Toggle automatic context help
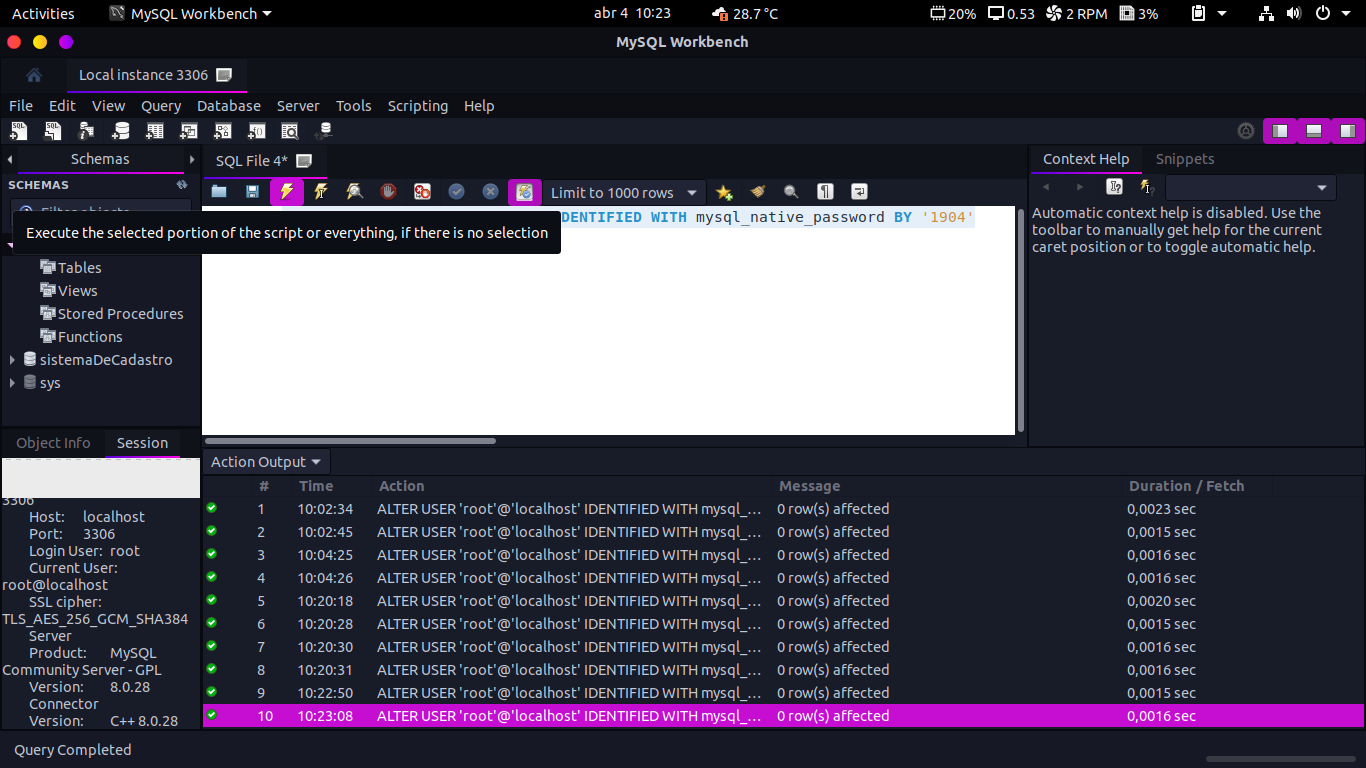1366x768 pixels. click(x=1147, y=187)
